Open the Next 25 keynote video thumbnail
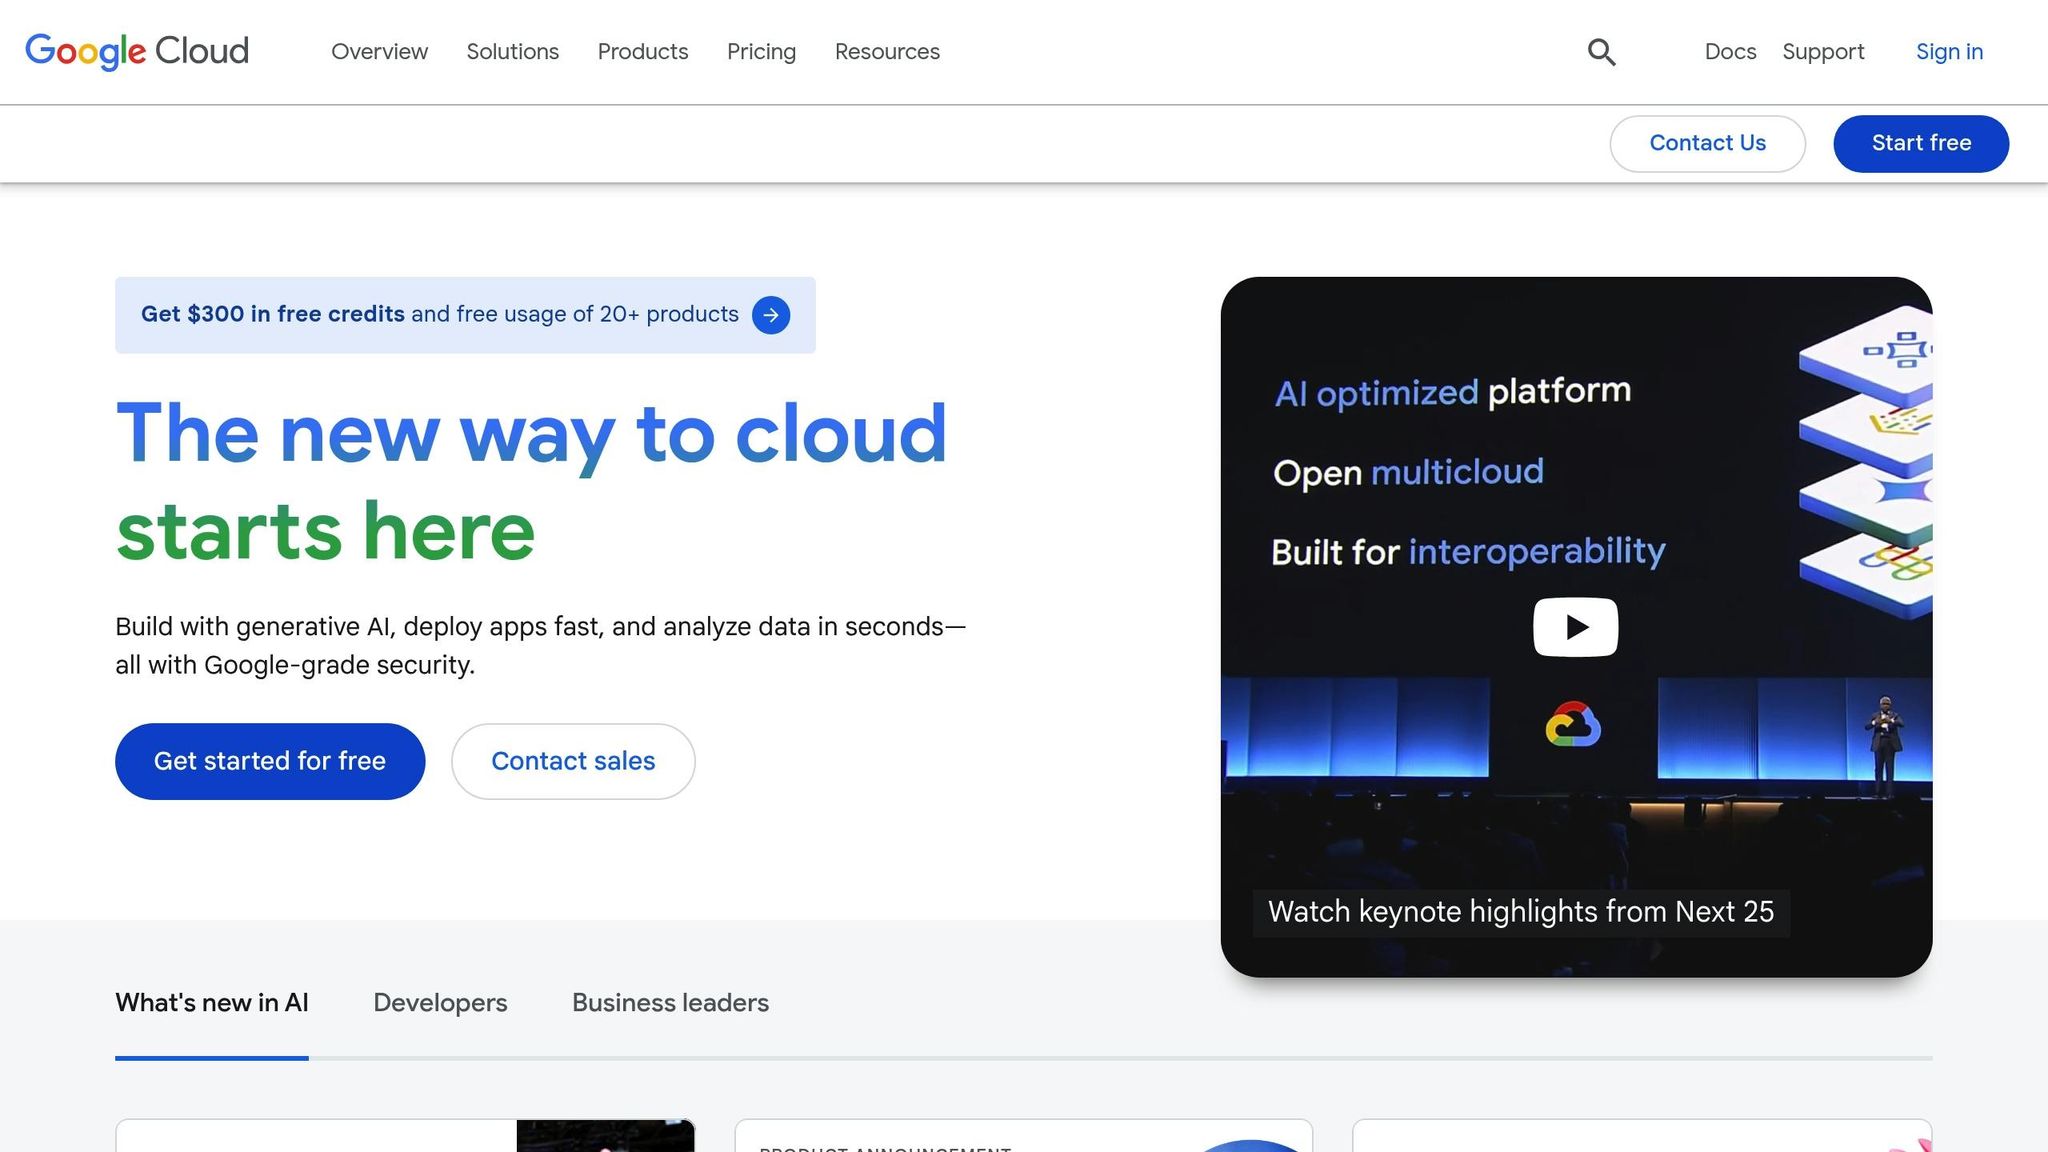The height and width of the screenshot is (1152, 2048). 1575,627
